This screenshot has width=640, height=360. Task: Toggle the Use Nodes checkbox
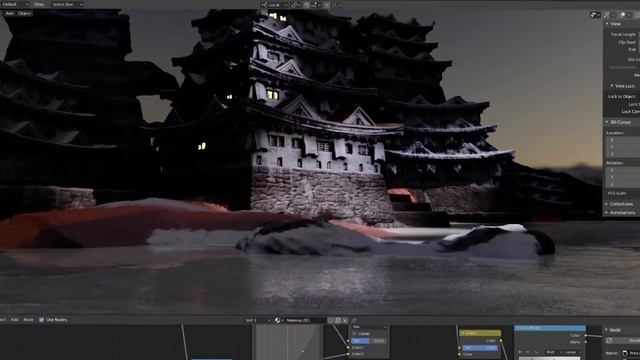(41, 320)
